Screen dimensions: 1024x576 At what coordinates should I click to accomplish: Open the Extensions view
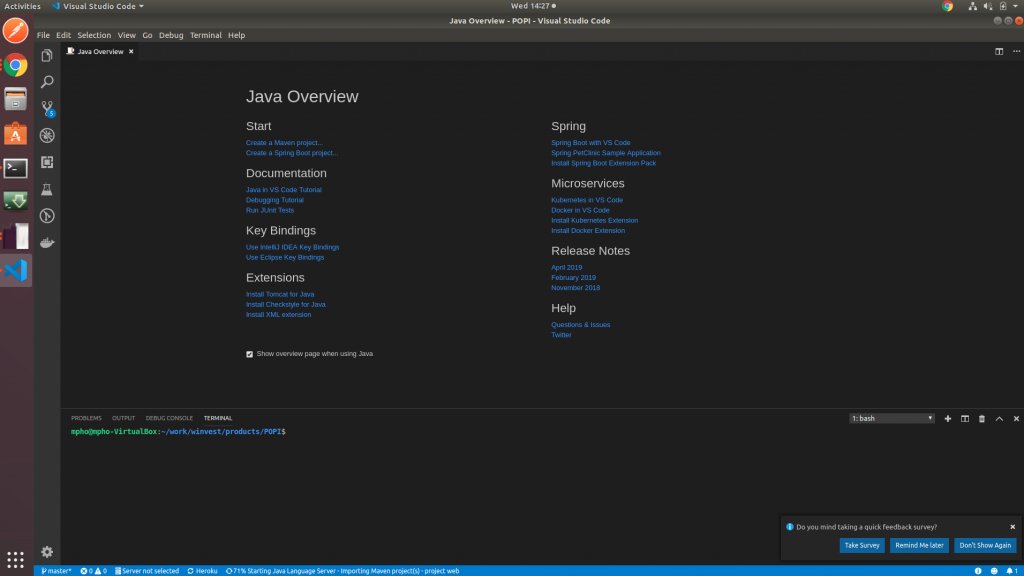click(x=46, y=162)
